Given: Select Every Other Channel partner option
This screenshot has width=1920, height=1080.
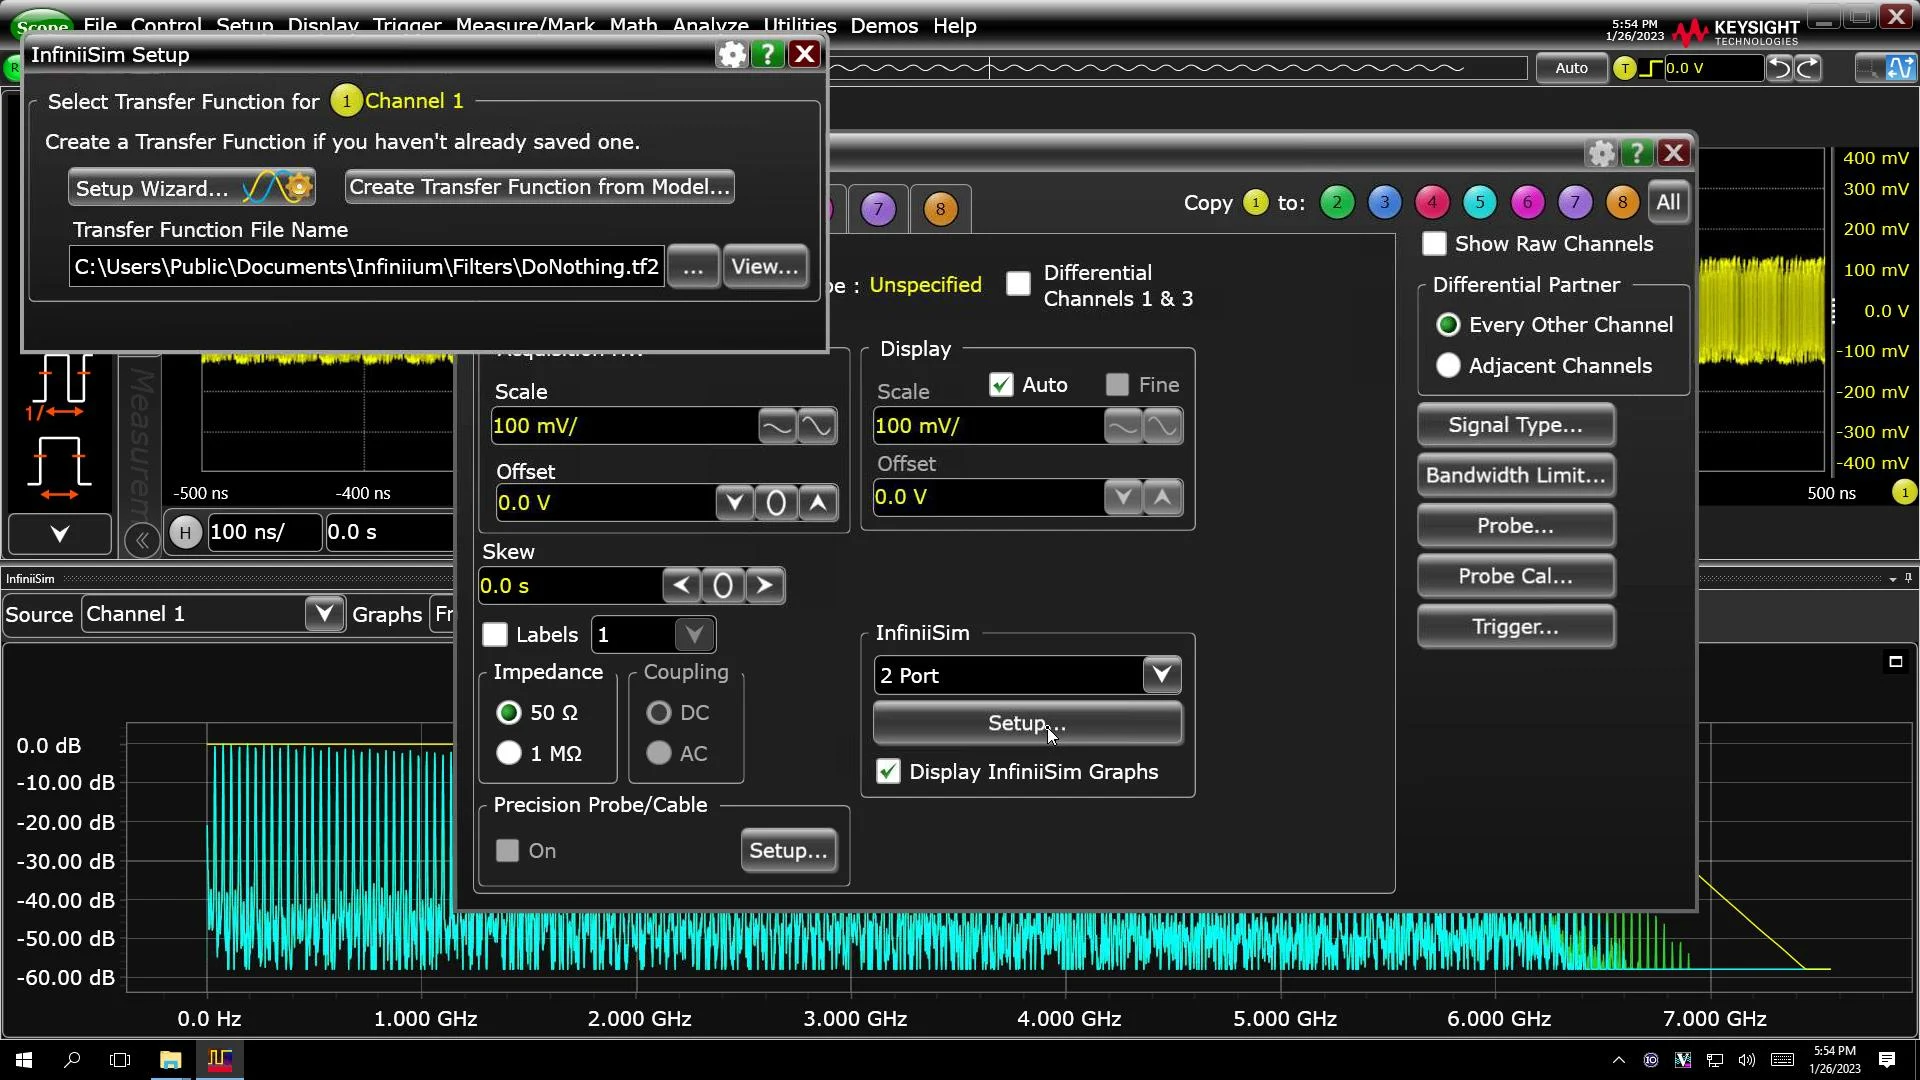Looking at the screenshot, I should pyautogui.click(x=1448, y=325).
